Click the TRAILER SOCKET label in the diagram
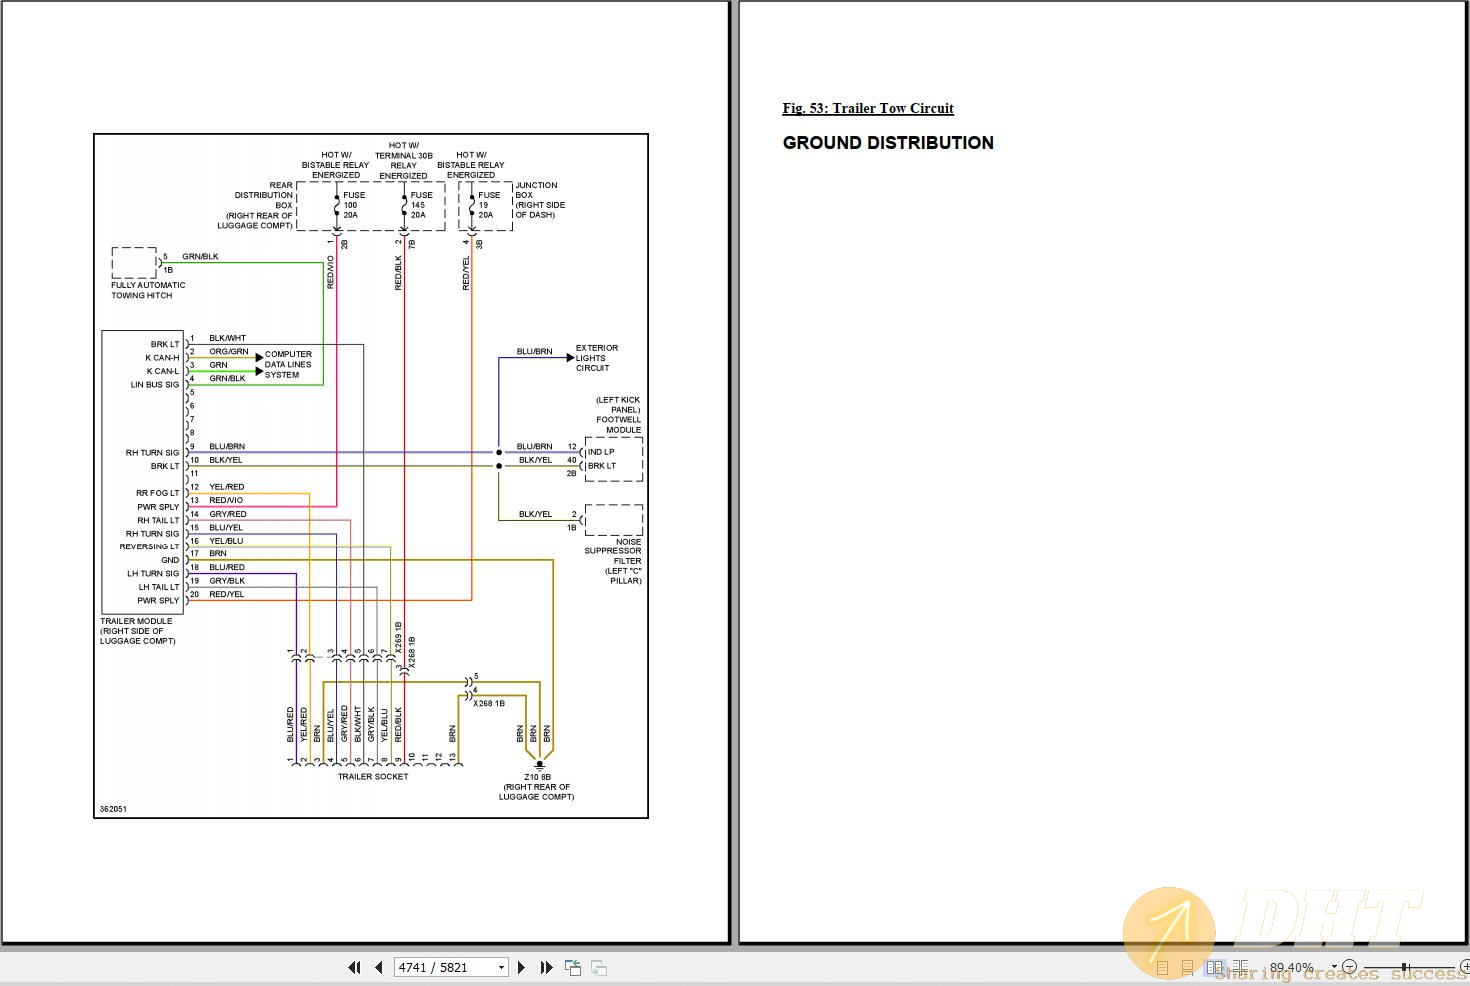1470x986 pixels. [373, 776]
